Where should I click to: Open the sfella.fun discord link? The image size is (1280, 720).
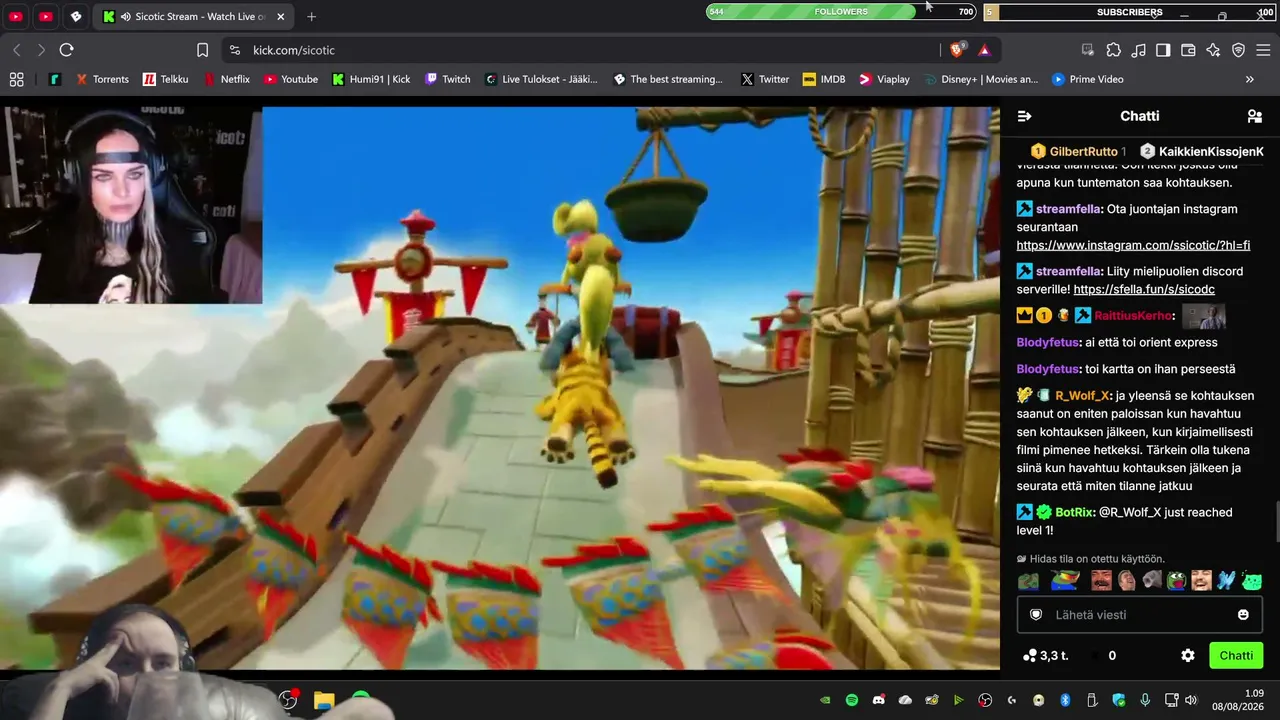click(1144, 289)
